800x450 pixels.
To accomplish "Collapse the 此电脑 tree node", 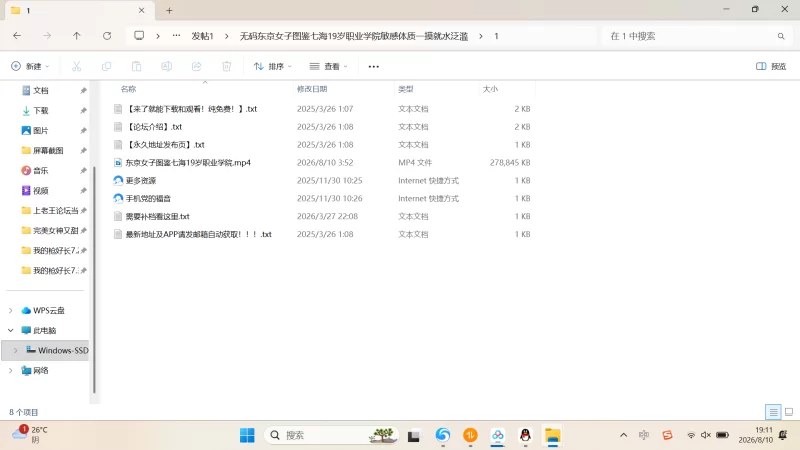I will click(11, 330).
